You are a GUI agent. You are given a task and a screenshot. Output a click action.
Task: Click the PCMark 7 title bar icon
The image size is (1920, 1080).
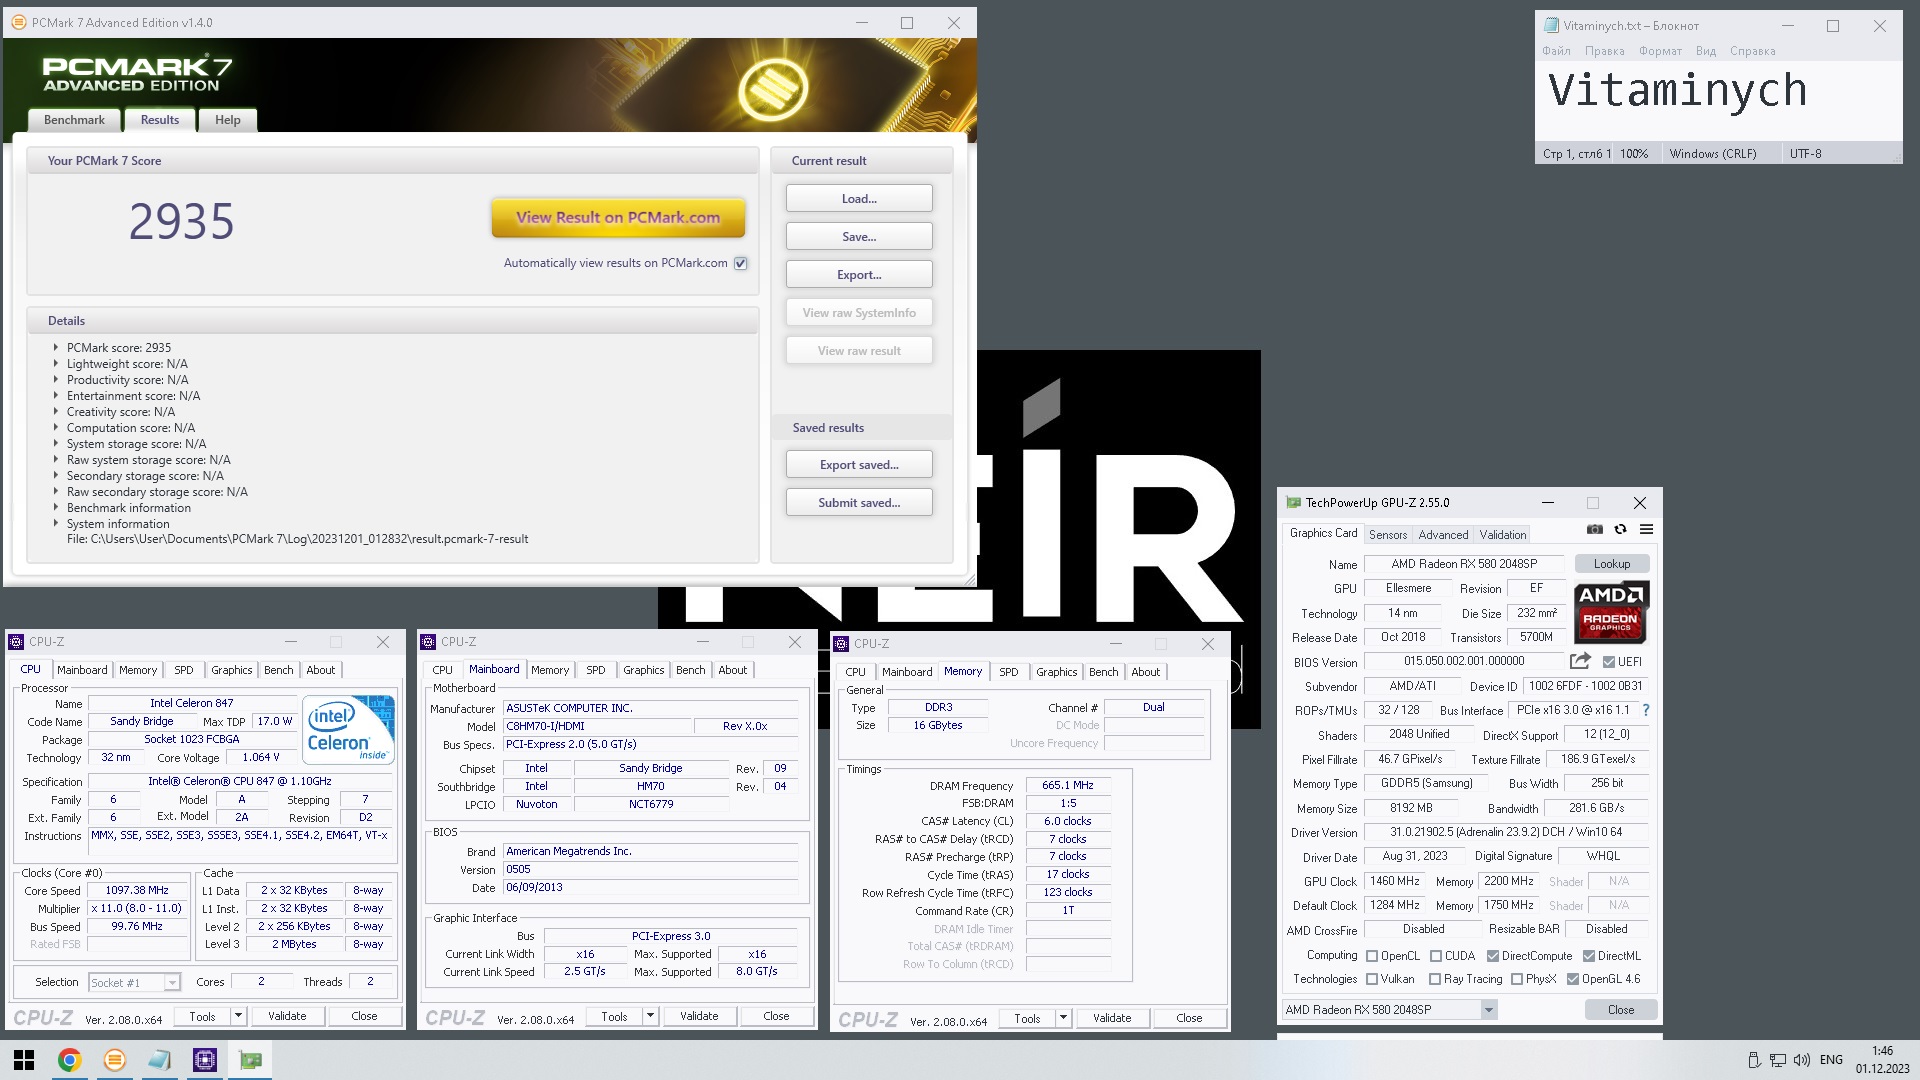coord(18,22)
